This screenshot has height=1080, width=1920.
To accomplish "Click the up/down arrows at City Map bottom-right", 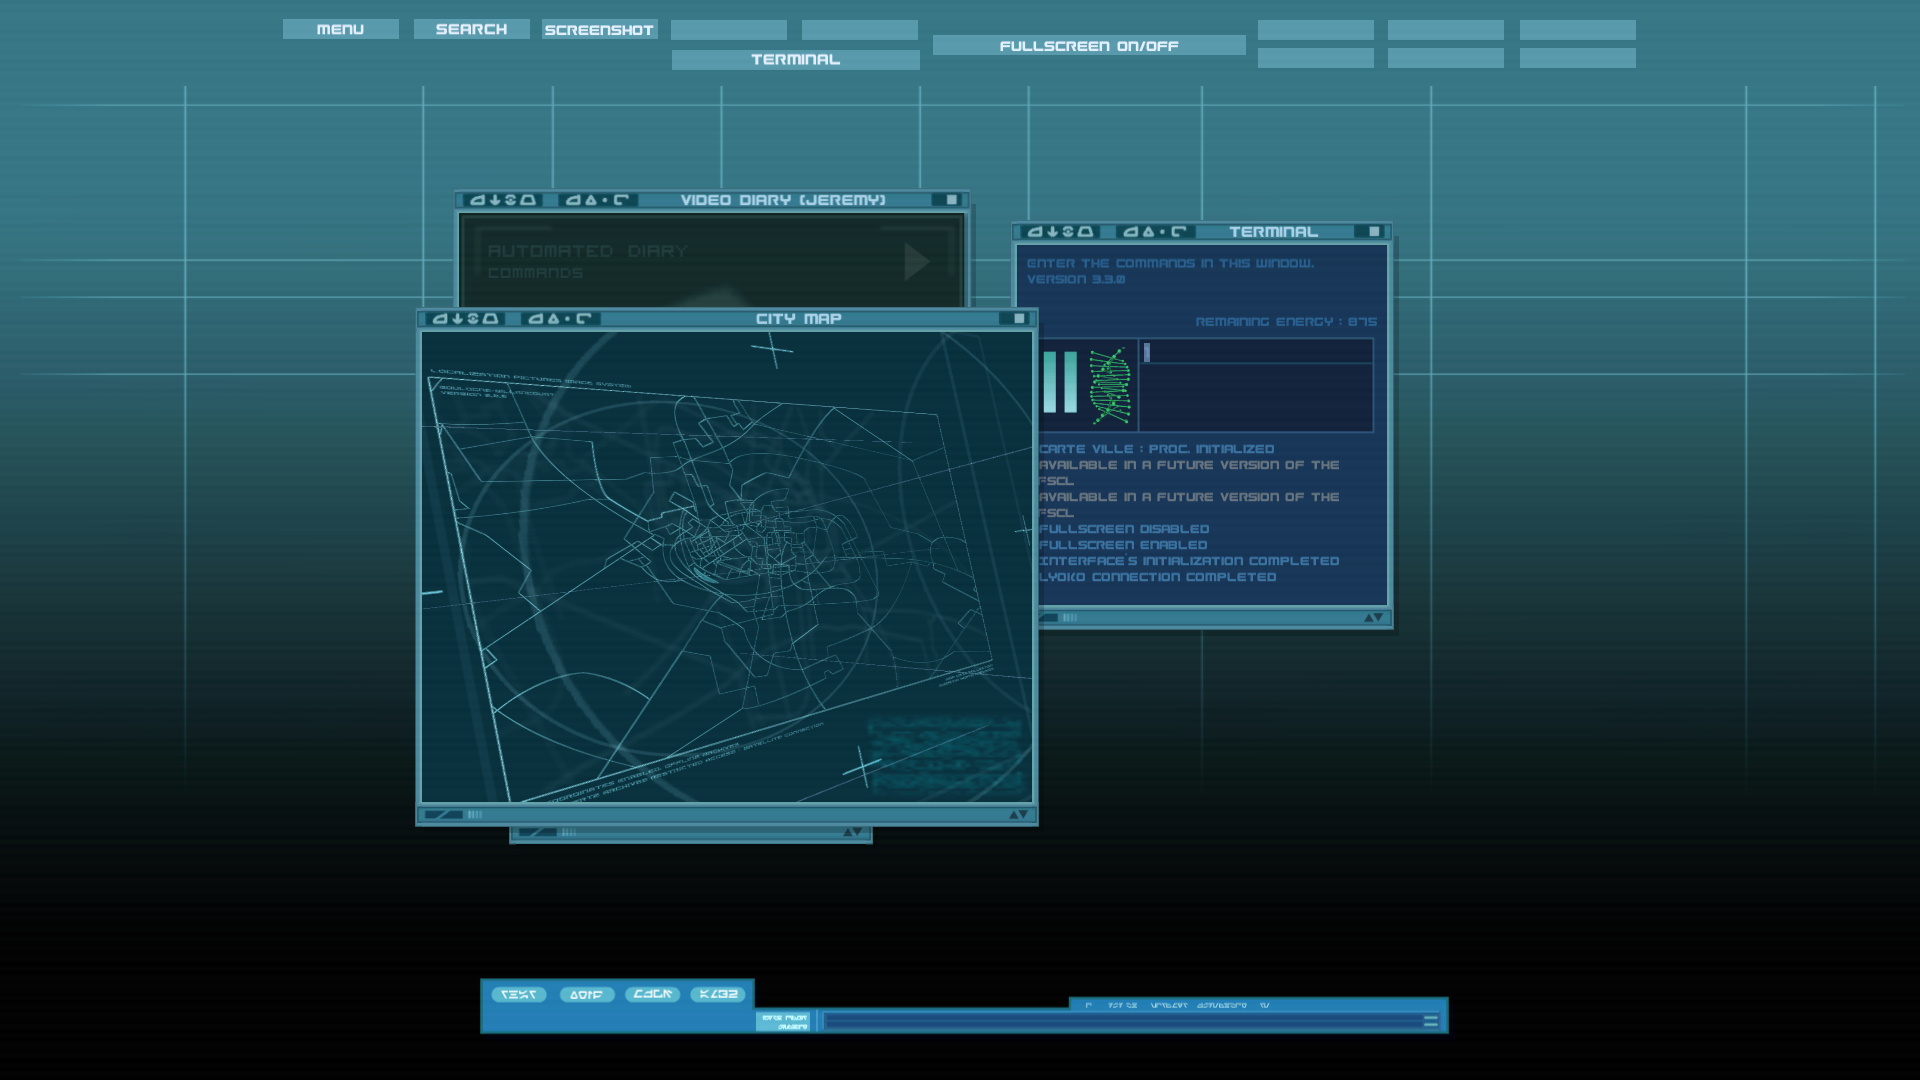I will click(x=1018, y=815).
